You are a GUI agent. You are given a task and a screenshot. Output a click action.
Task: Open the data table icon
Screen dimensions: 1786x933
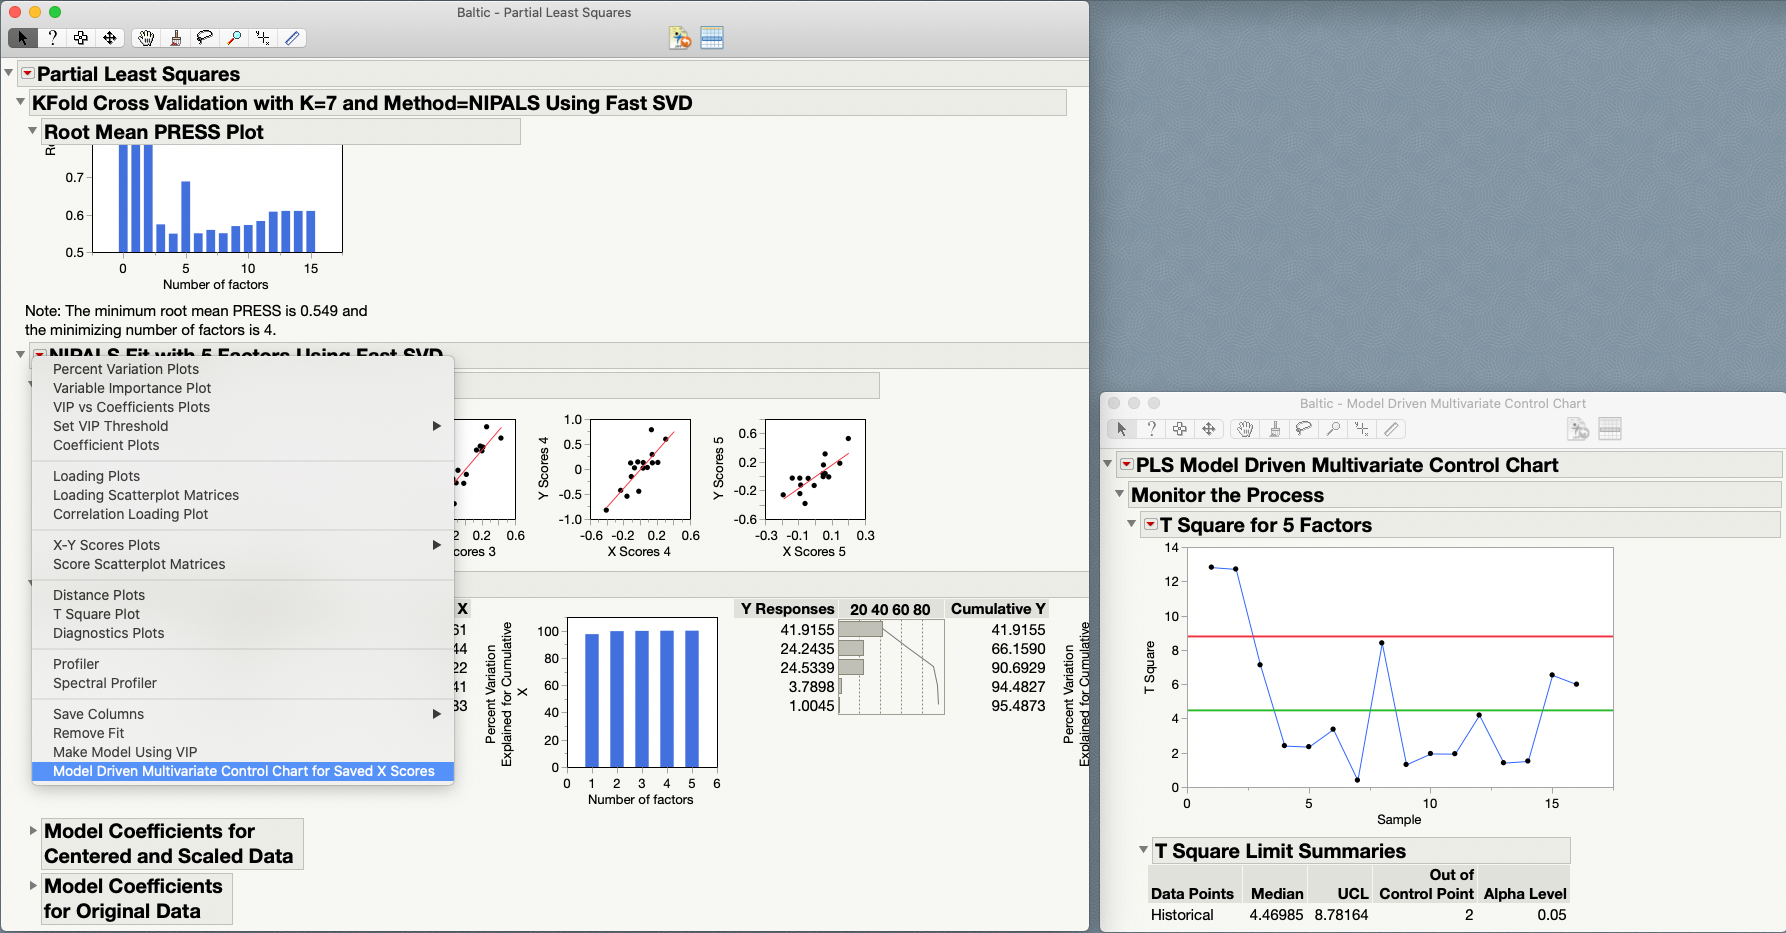(712, 38)
